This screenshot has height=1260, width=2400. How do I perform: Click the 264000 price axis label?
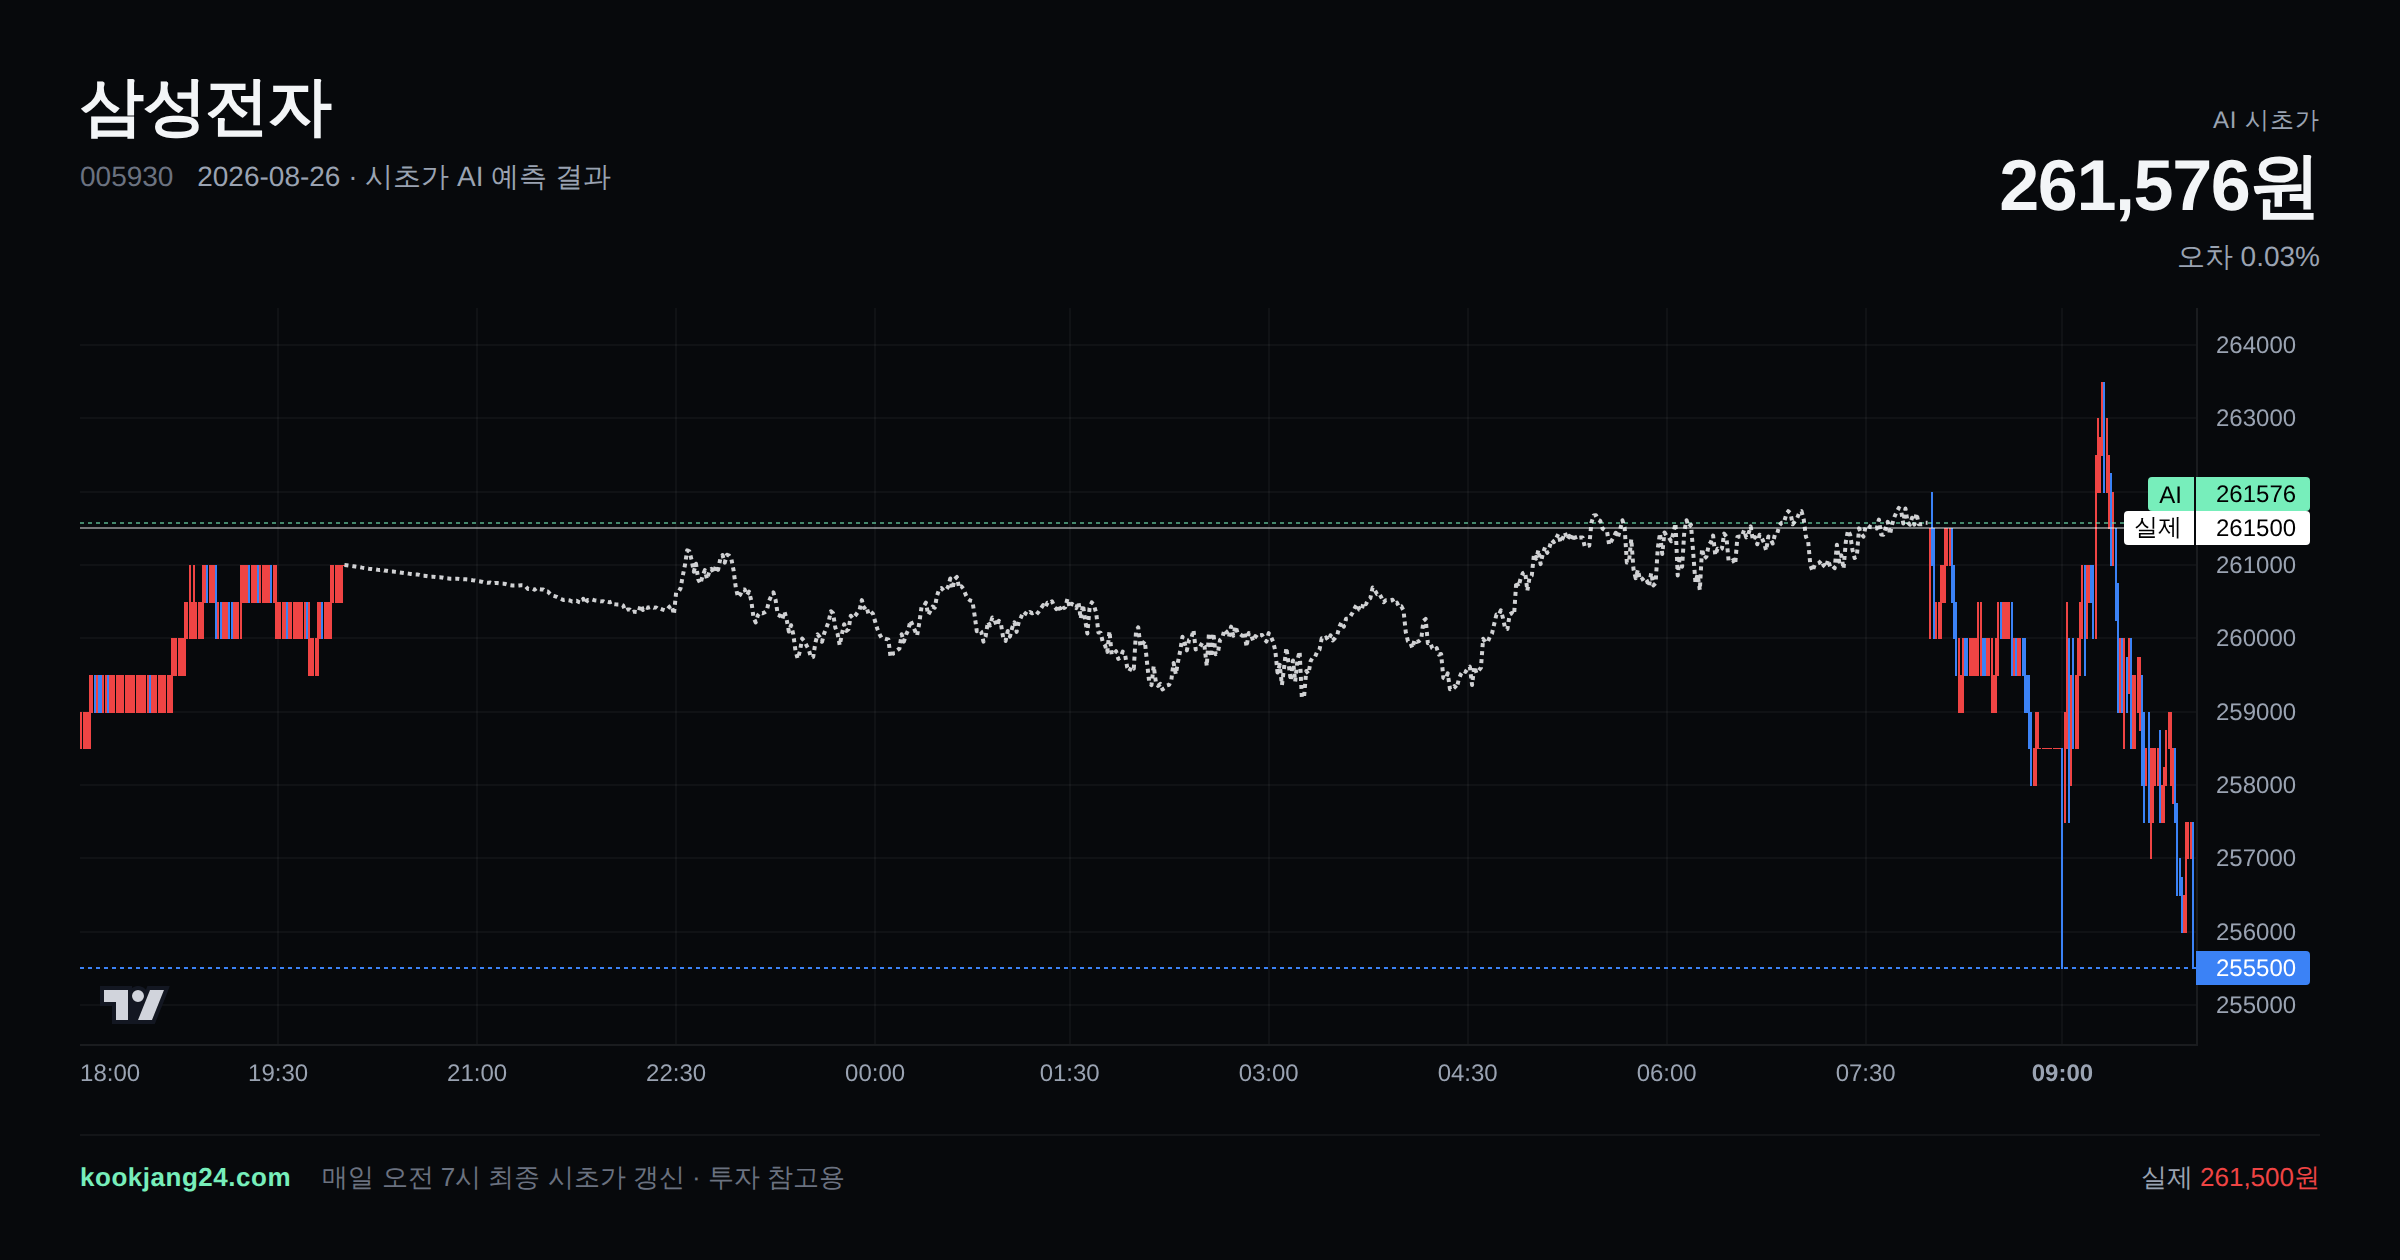[x=2256, y=345]
